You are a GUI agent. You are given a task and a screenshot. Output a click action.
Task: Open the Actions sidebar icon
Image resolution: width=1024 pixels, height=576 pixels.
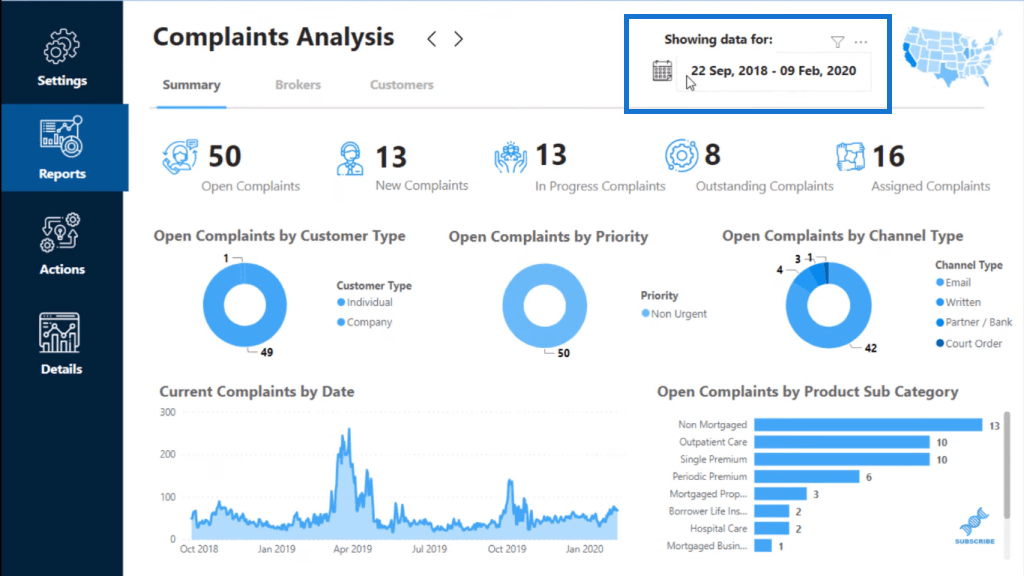(61, 232)
